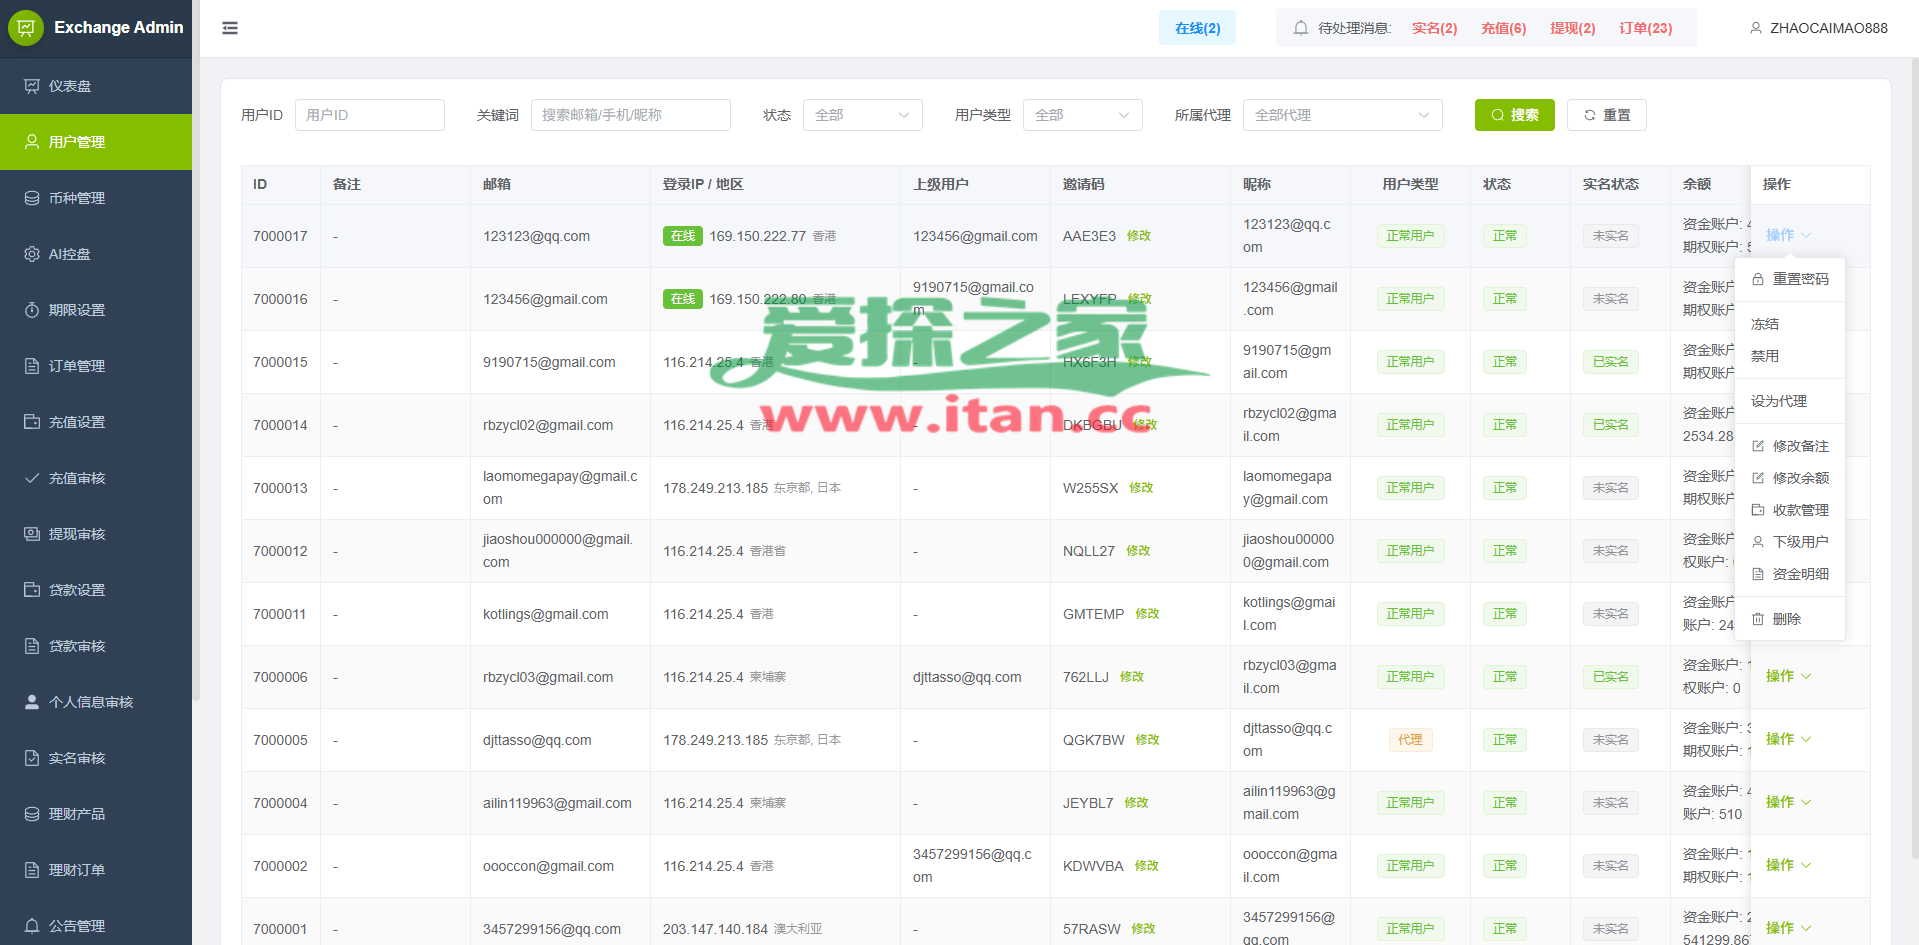Click the 代理 tag for user 7000005

point(1410,740)
